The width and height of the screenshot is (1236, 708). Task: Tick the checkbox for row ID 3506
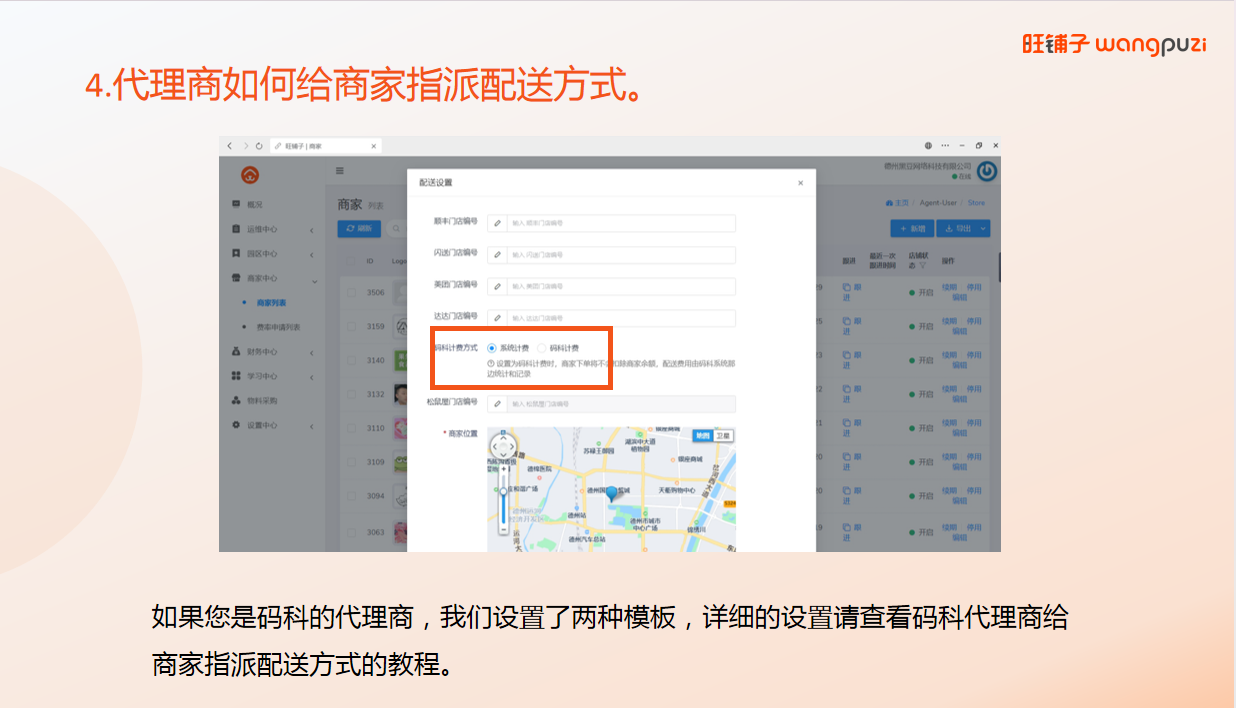(351, 293)
